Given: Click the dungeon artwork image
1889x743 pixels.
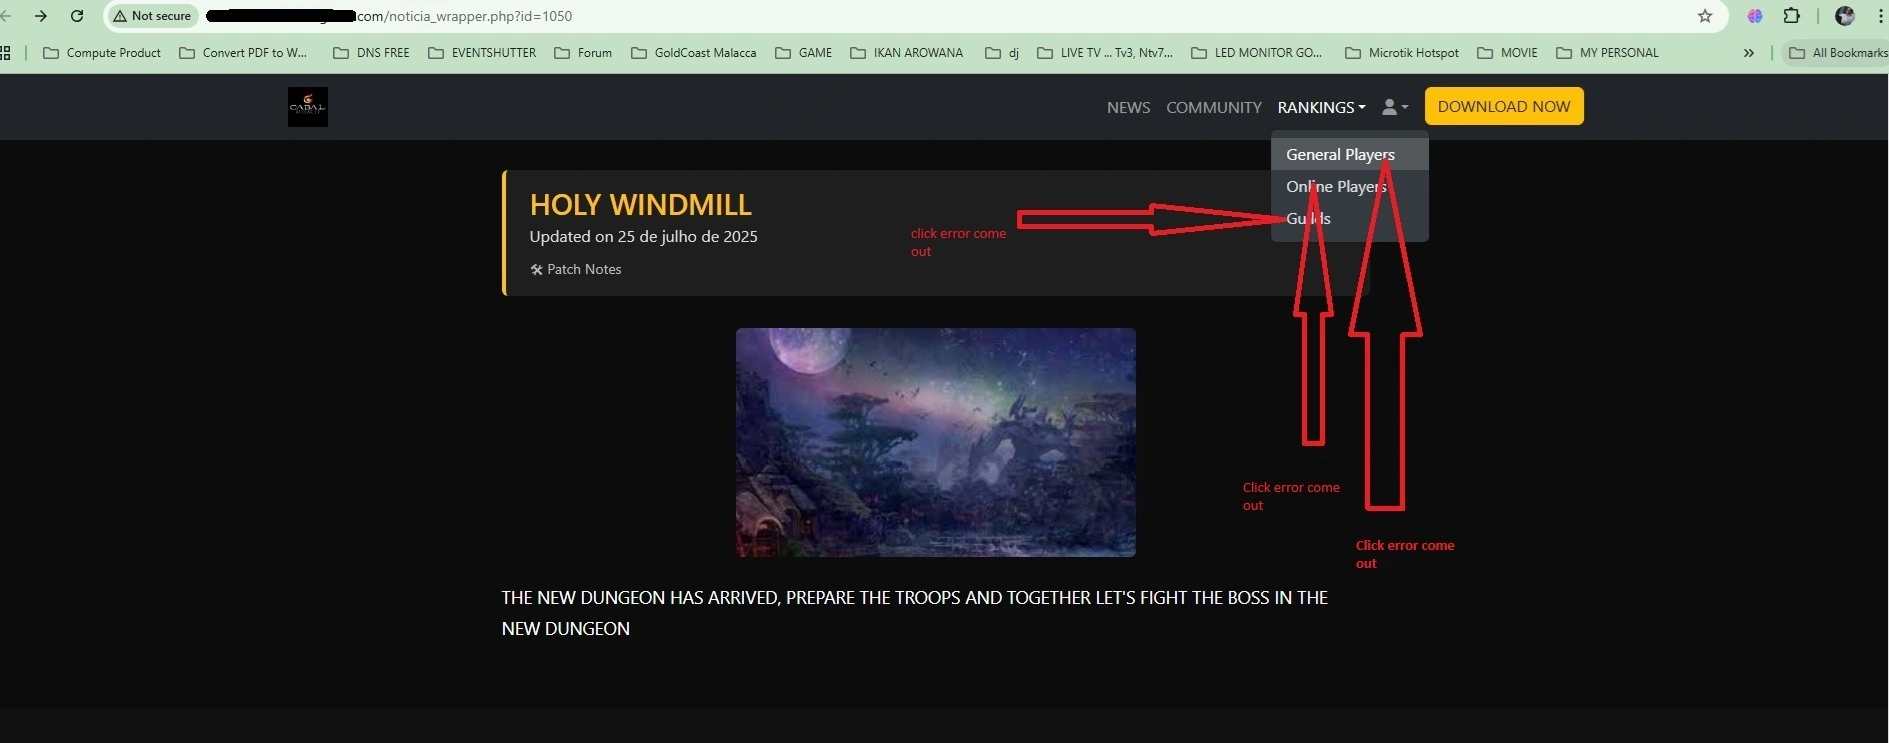Looking at the screenshot, I should tap(936, 442).
